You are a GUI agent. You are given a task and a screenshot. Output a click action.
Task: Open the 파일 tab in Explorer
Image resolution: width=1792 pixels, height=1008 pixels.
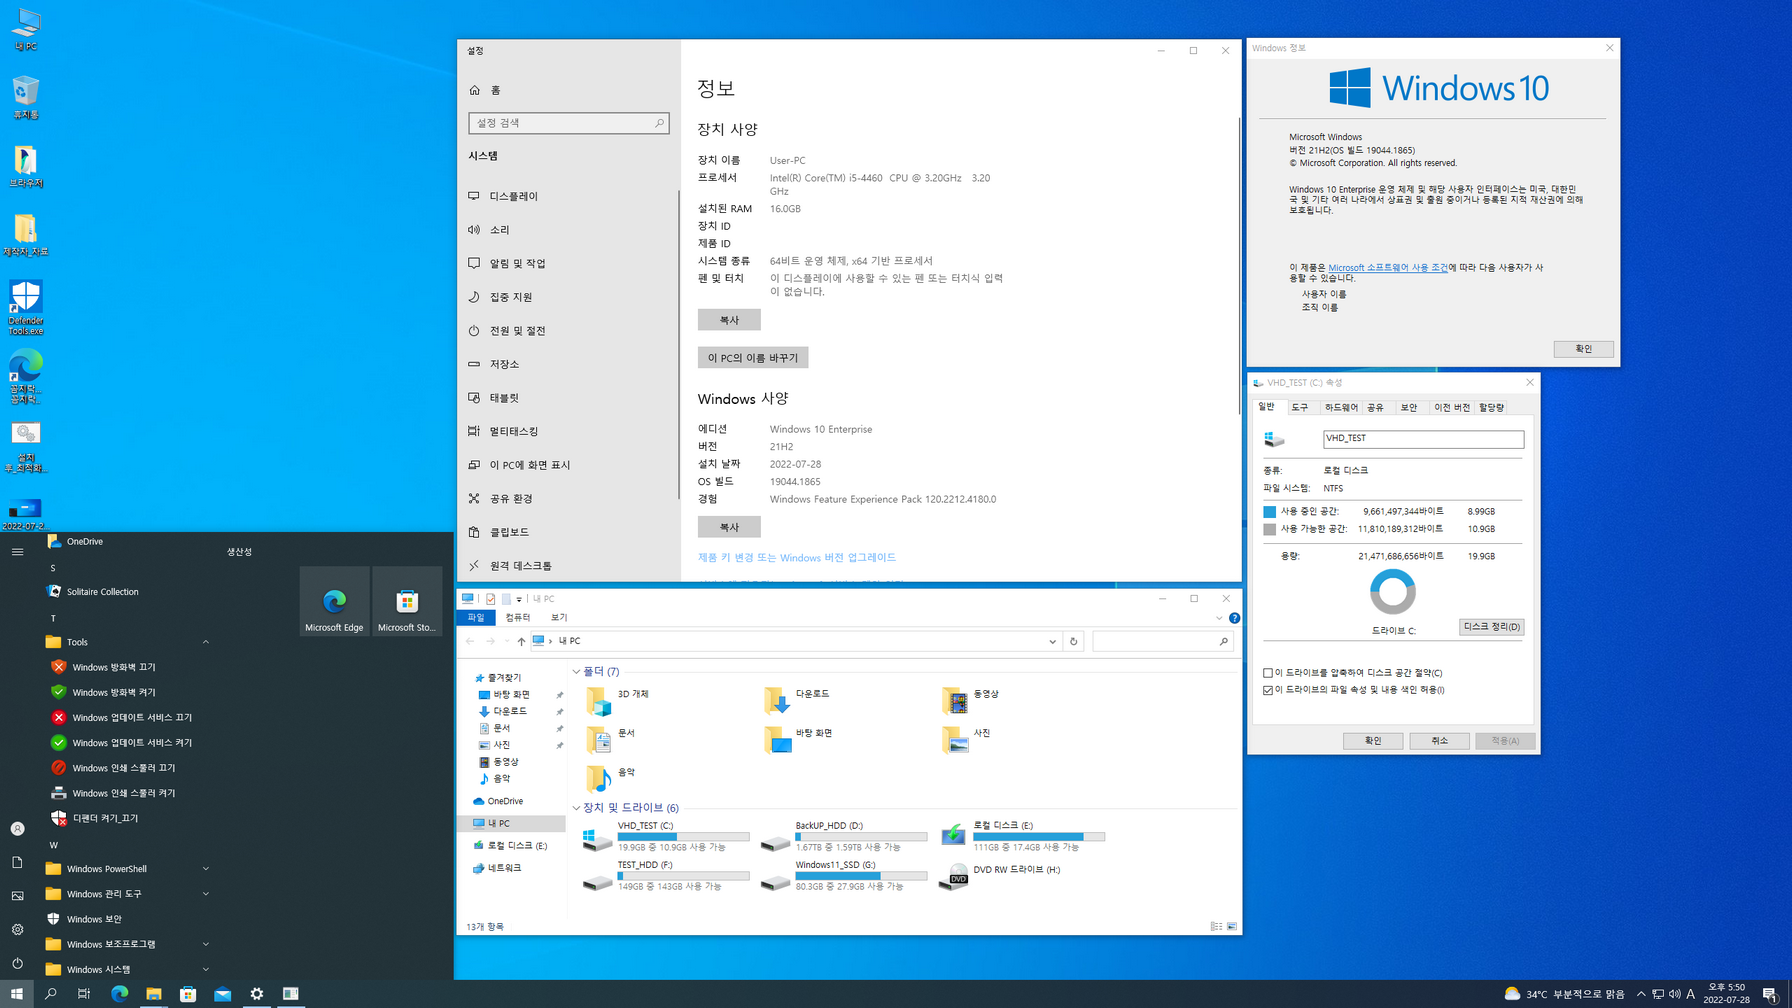click(x=476, y=618)
